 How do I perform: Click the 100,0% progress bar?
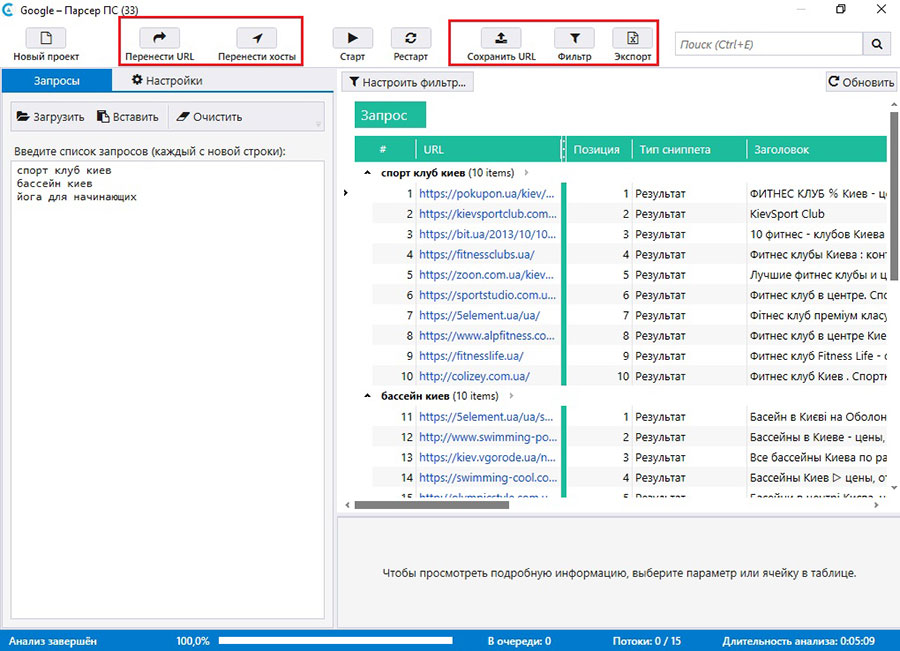(336, 640)
